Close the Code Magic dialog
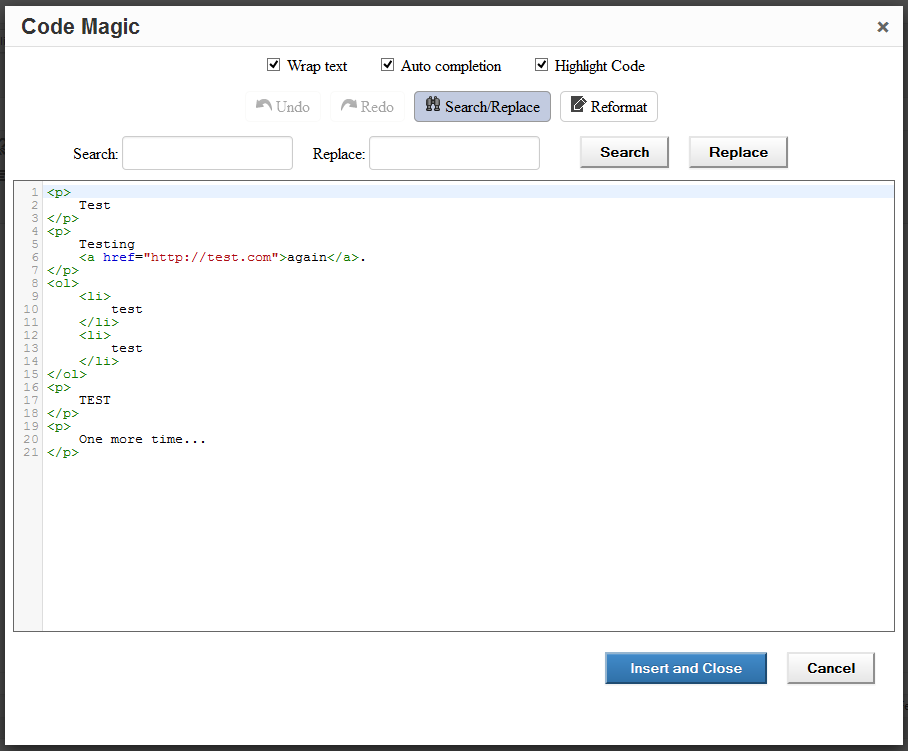Viewport: 908px width, 751px height. point(882,27)
